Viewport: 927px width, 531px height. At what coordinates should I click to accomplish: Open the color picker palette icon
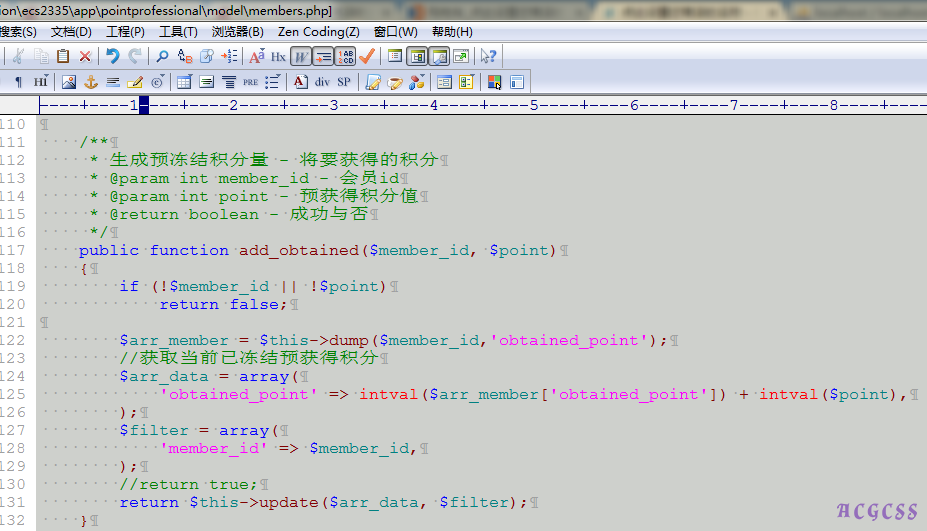[x=494, y=82]
